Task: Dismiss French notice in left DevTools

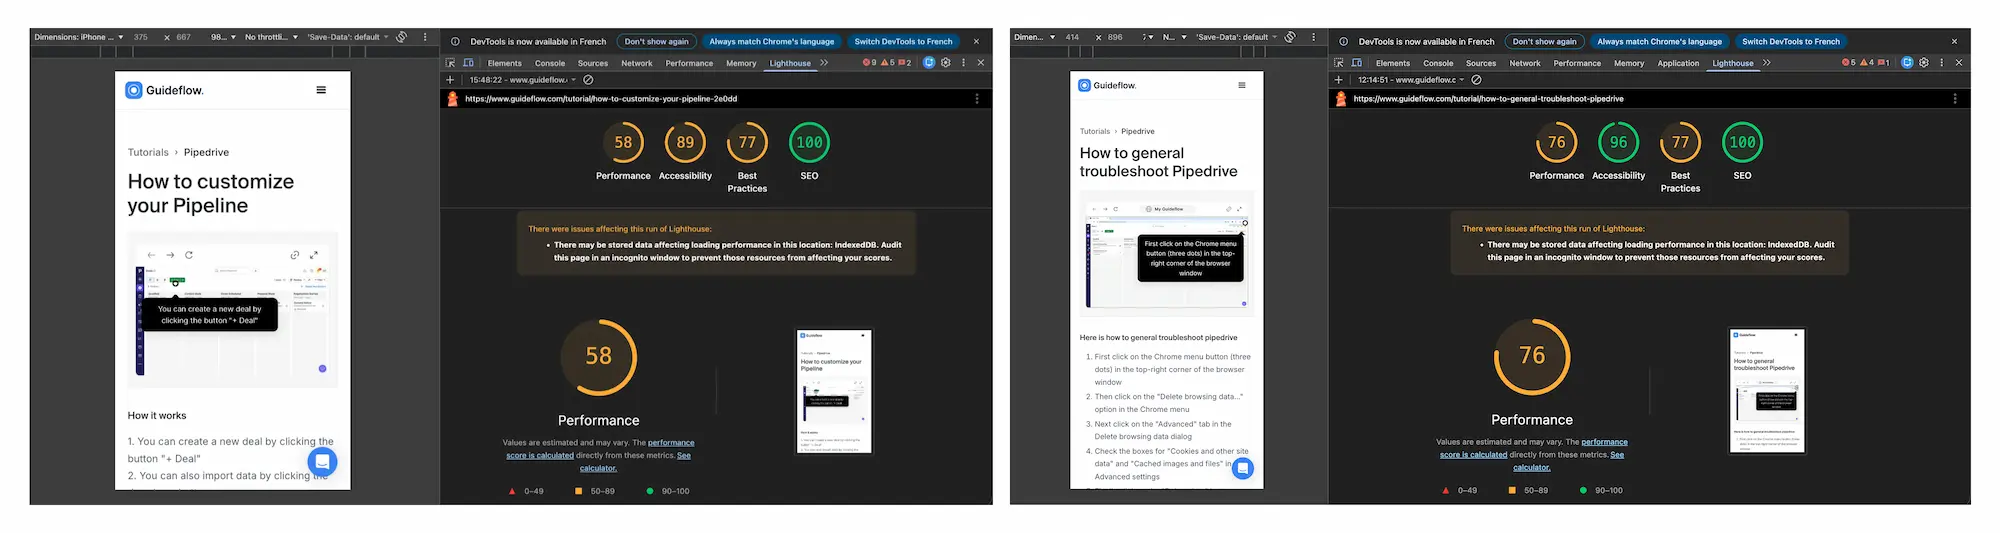Action: point(976,41)
